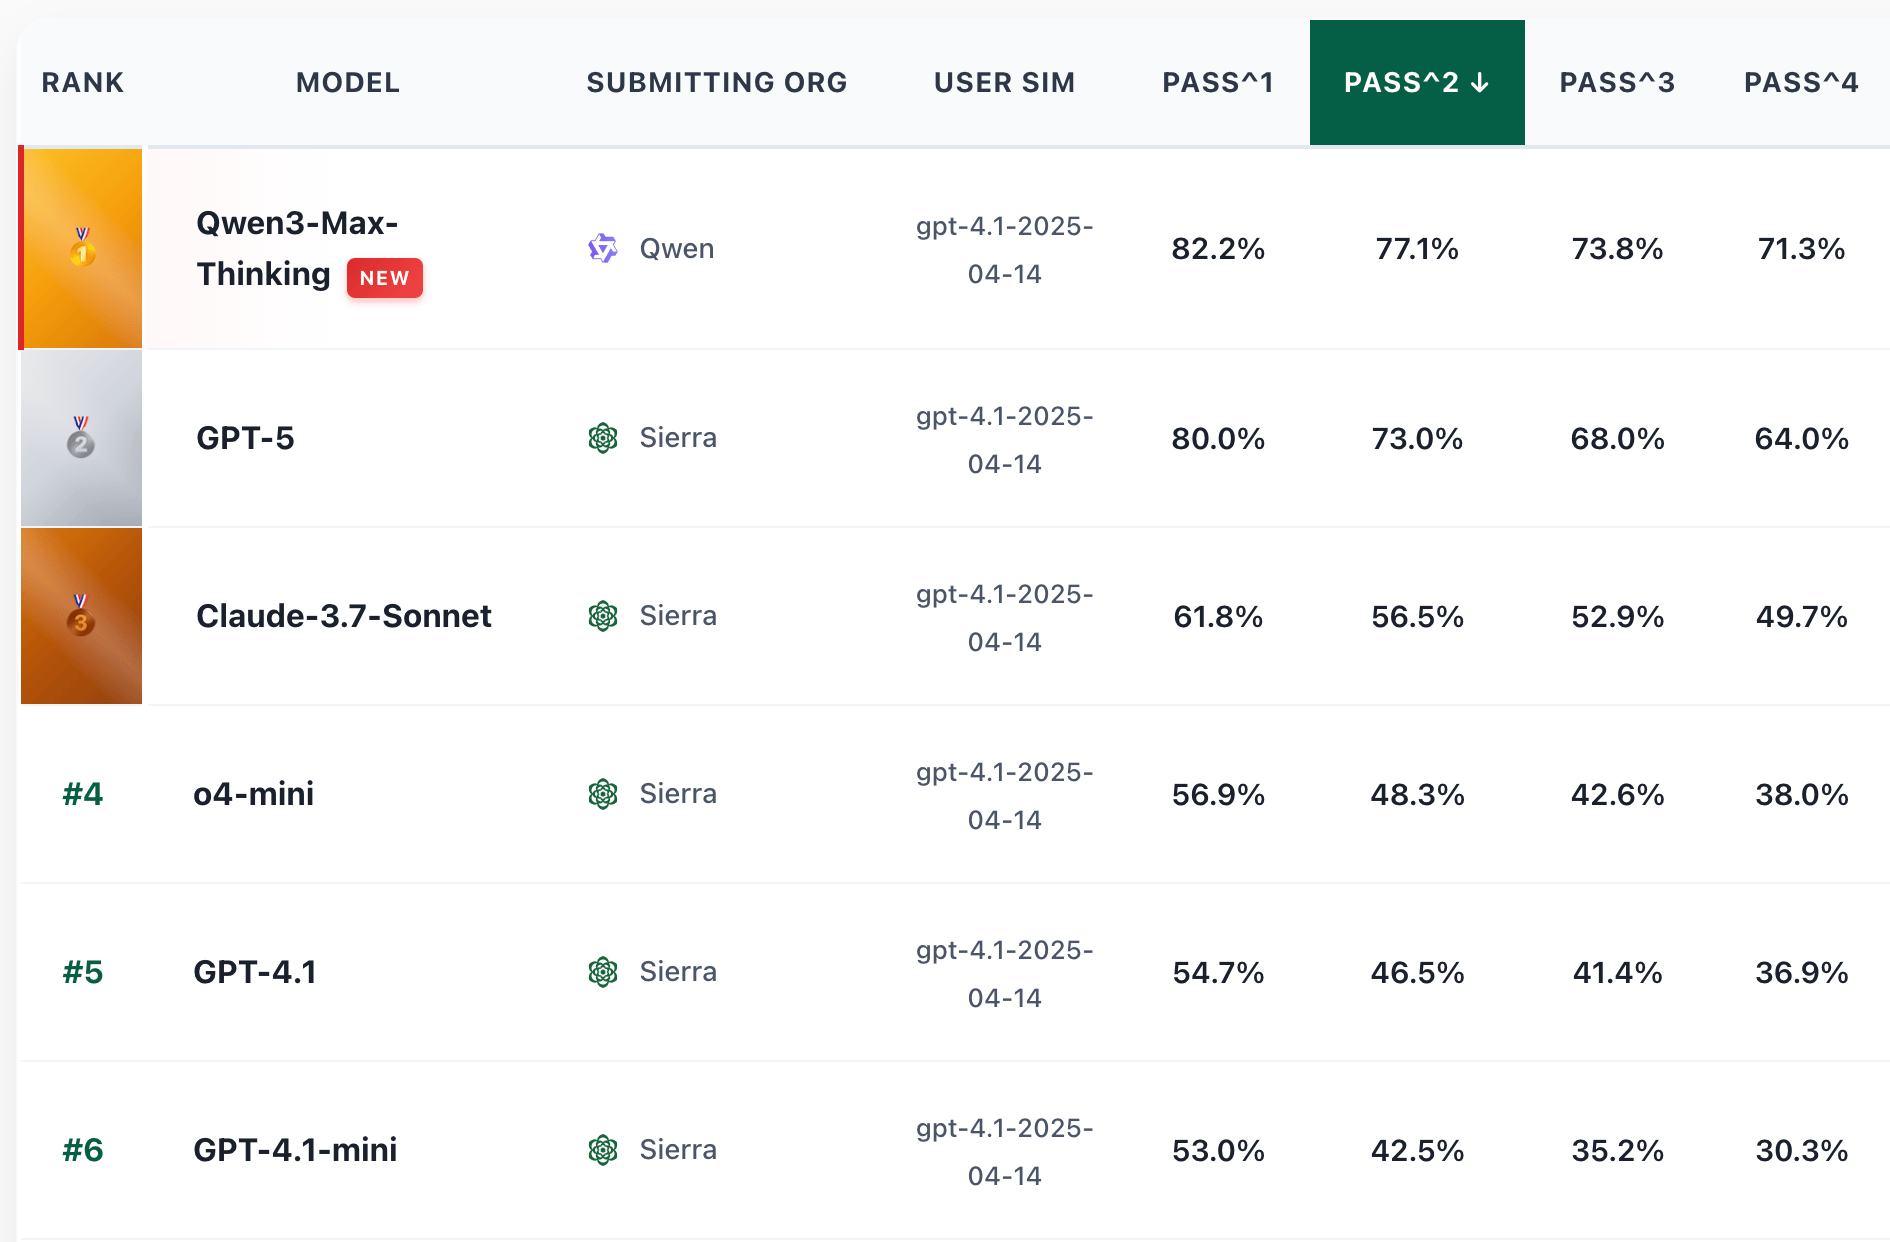Click the bronze medal rank icon
This screenshot has width=1890, height=1242.
(81, 616)
